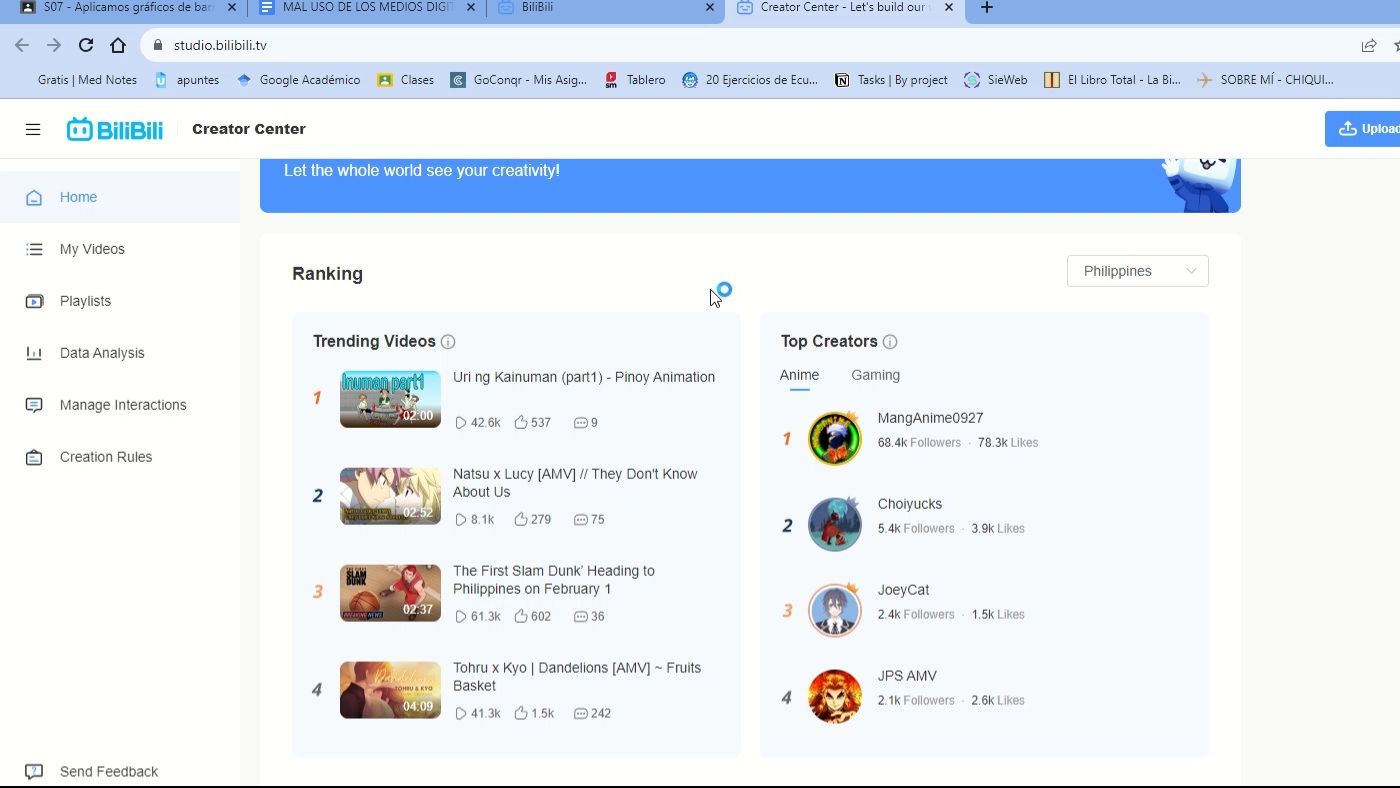
Task: Open a new browser tab
Action: click(986, 8)
